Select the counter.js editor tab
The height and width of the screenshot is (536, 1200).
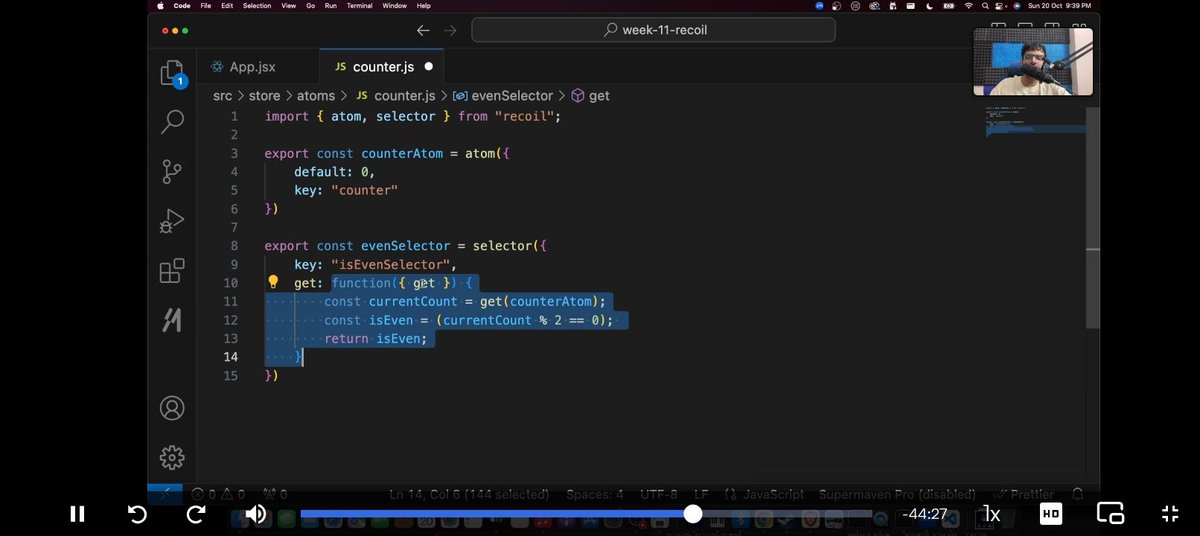pyautogui.click(x=383, y=67)
